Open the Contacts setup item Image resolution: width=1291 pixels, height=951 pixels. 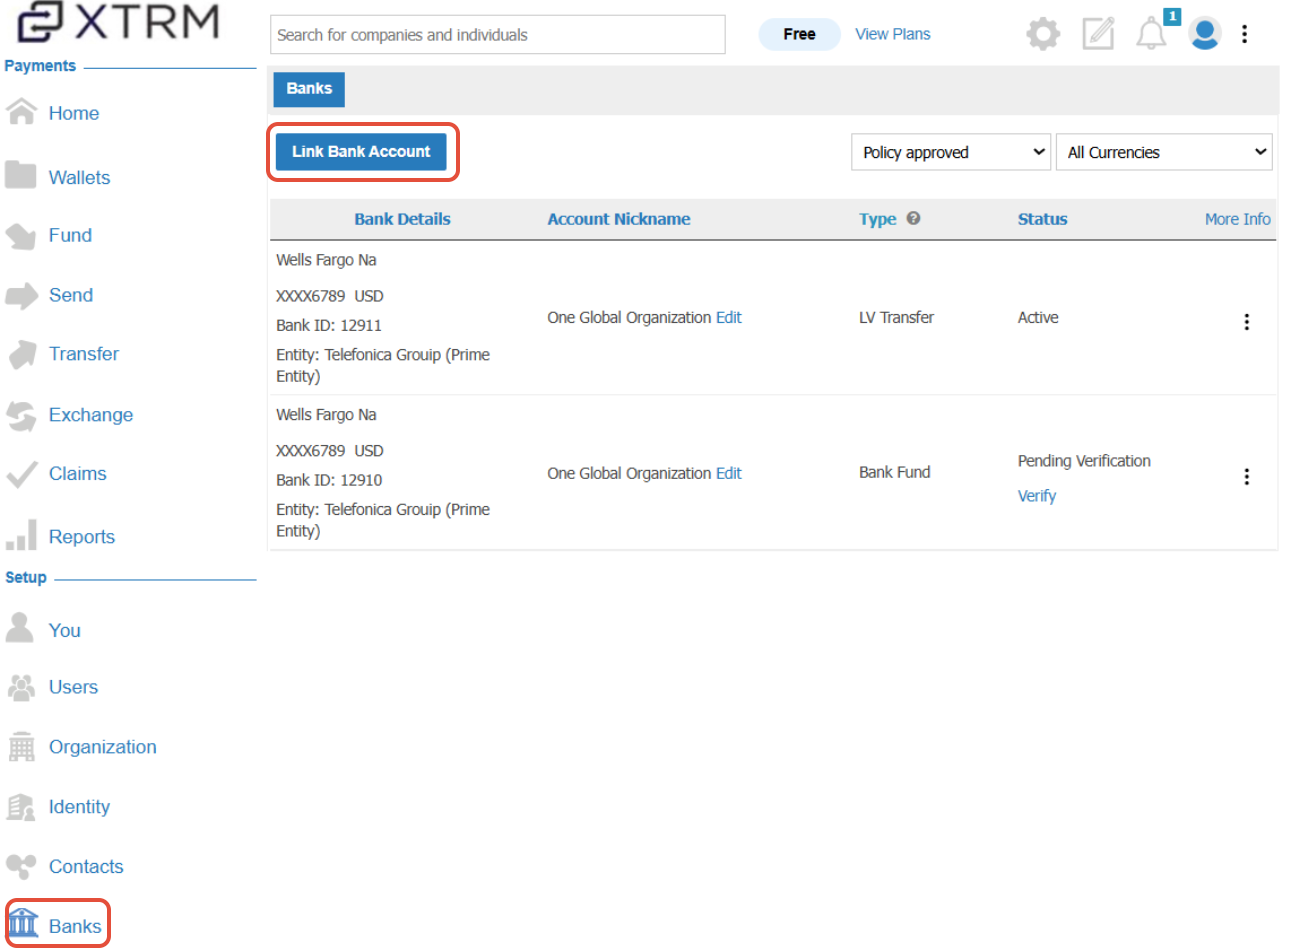(86, 867)
